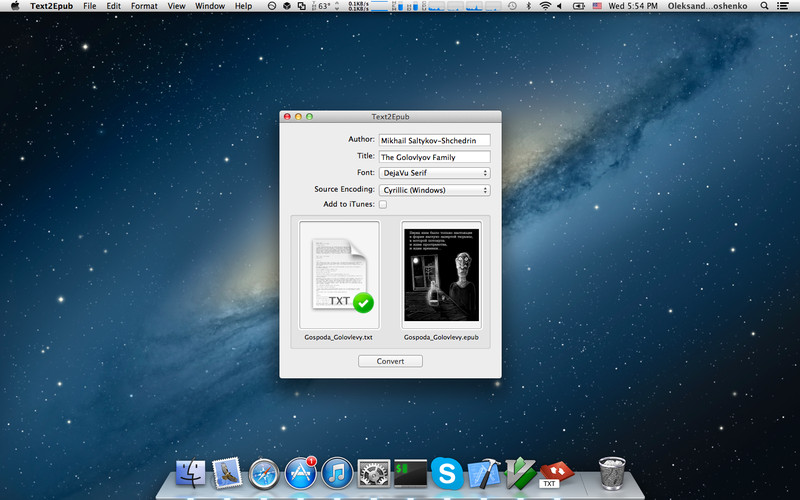Open Finder from the Dock
Viewport: 800px width, 500px height.
click(191, 473)
